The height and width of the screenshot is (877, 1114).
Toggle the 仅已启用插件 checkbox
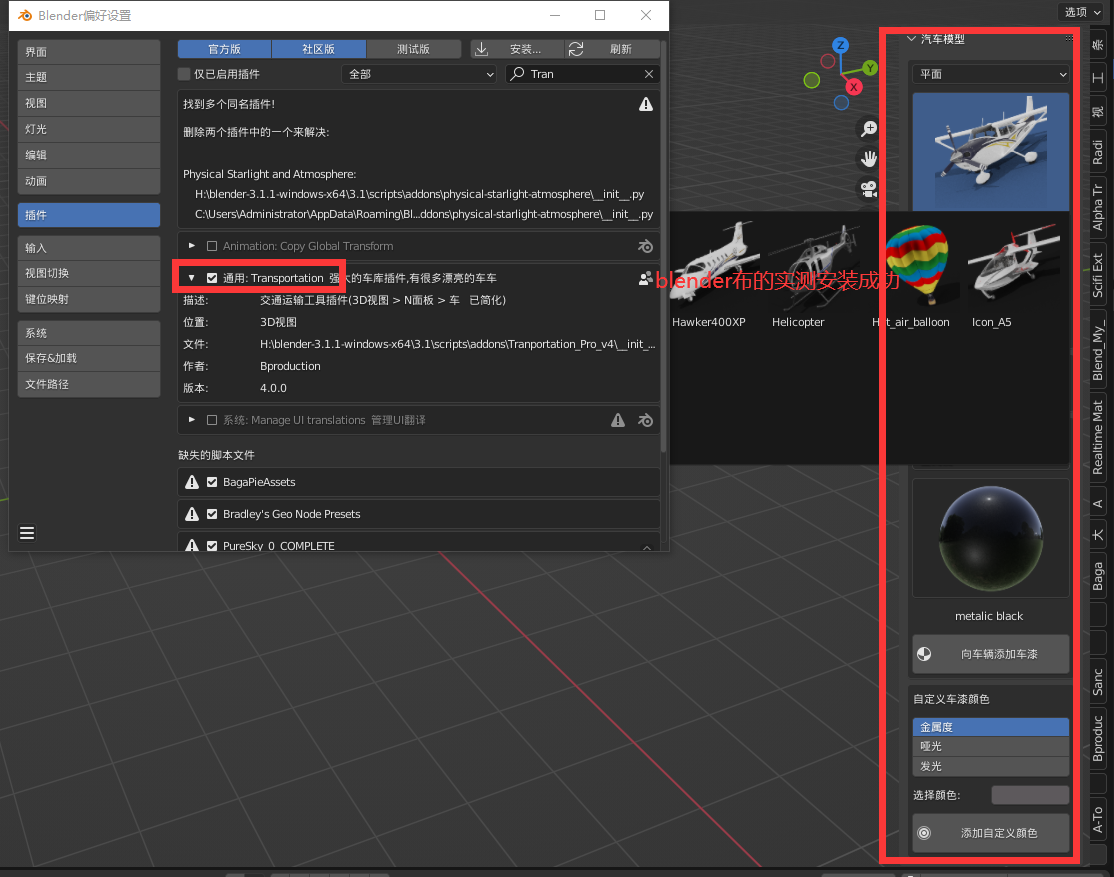pos(185,74)
